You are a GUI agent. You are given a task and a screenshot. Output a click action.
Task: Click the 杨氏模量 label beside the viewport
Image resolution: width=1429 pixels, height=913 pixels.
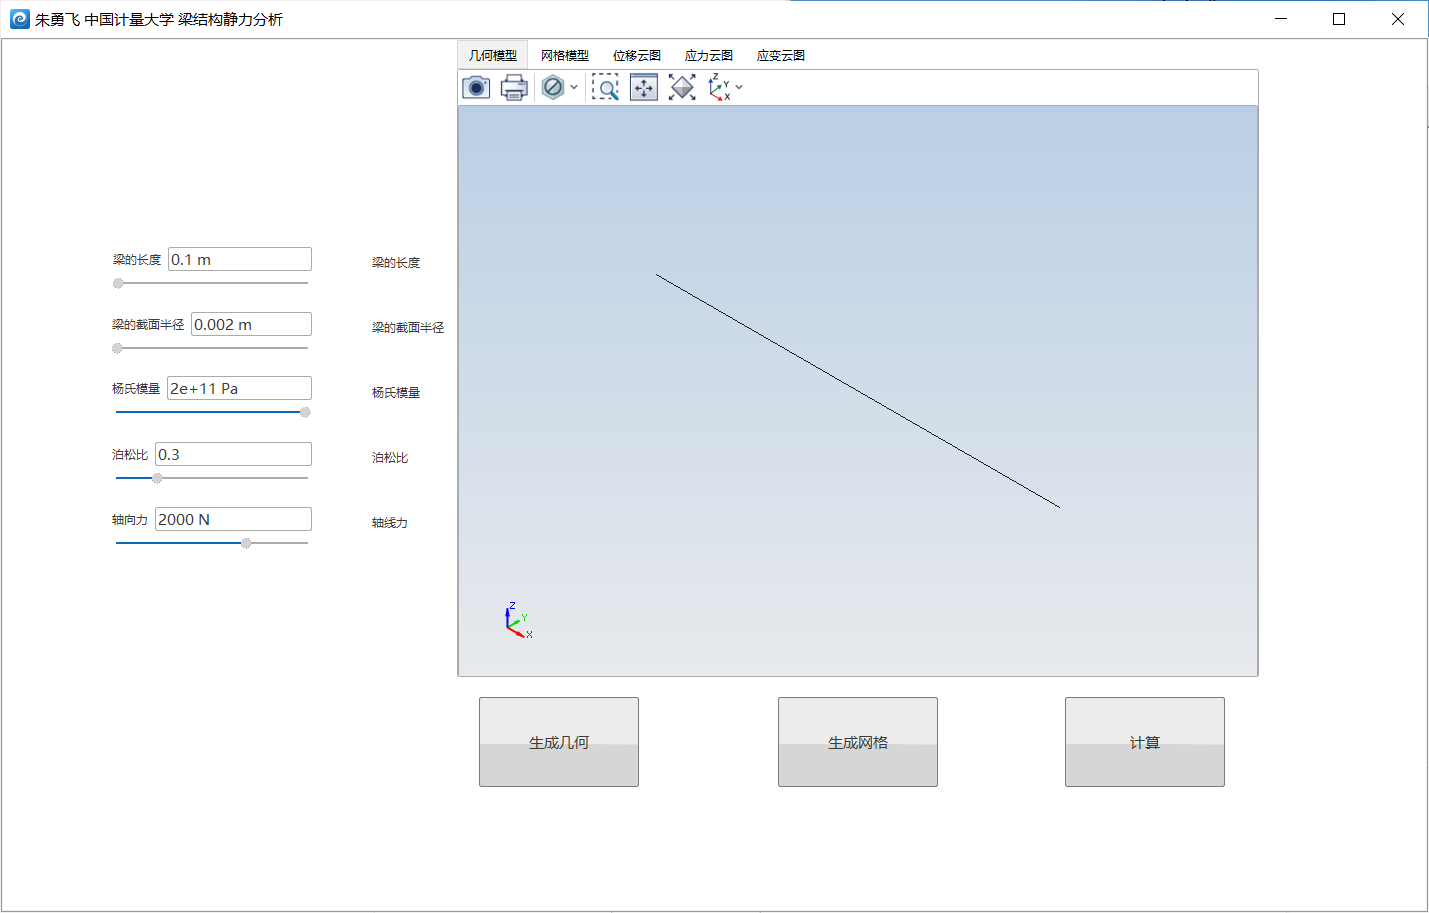pos(396,392)
